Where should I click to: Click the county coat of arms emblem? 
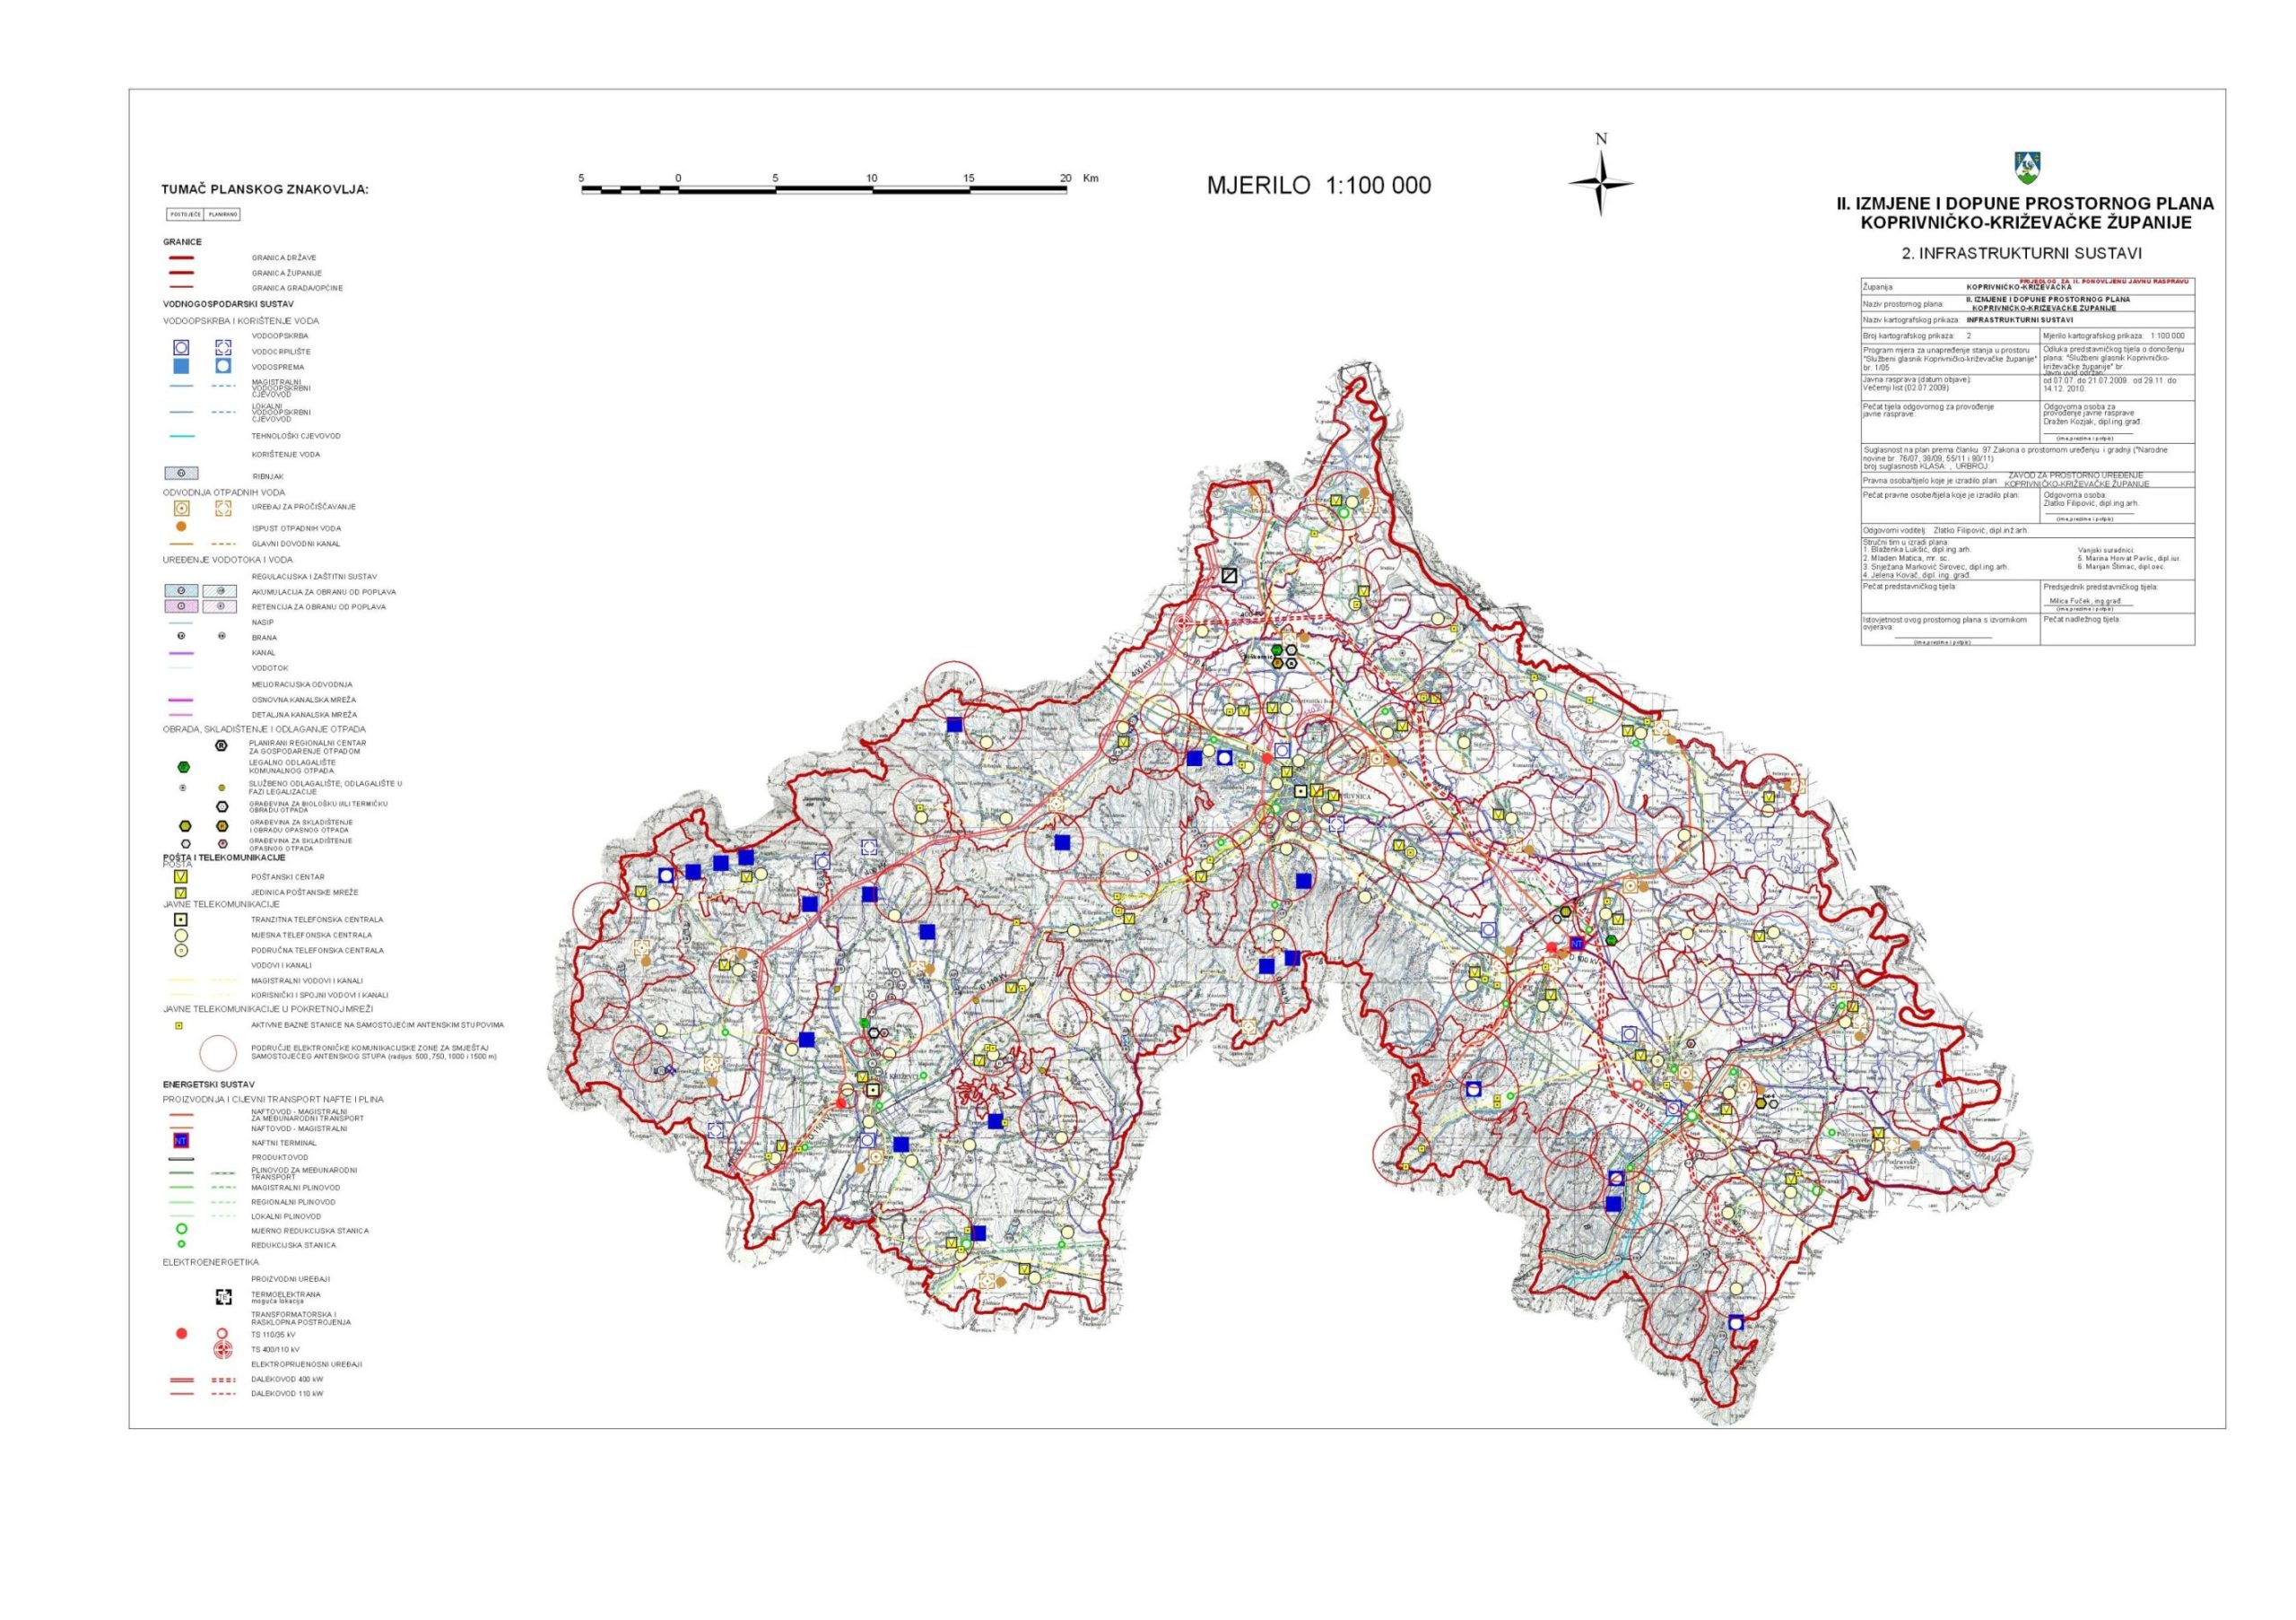tap(2027, 167)
